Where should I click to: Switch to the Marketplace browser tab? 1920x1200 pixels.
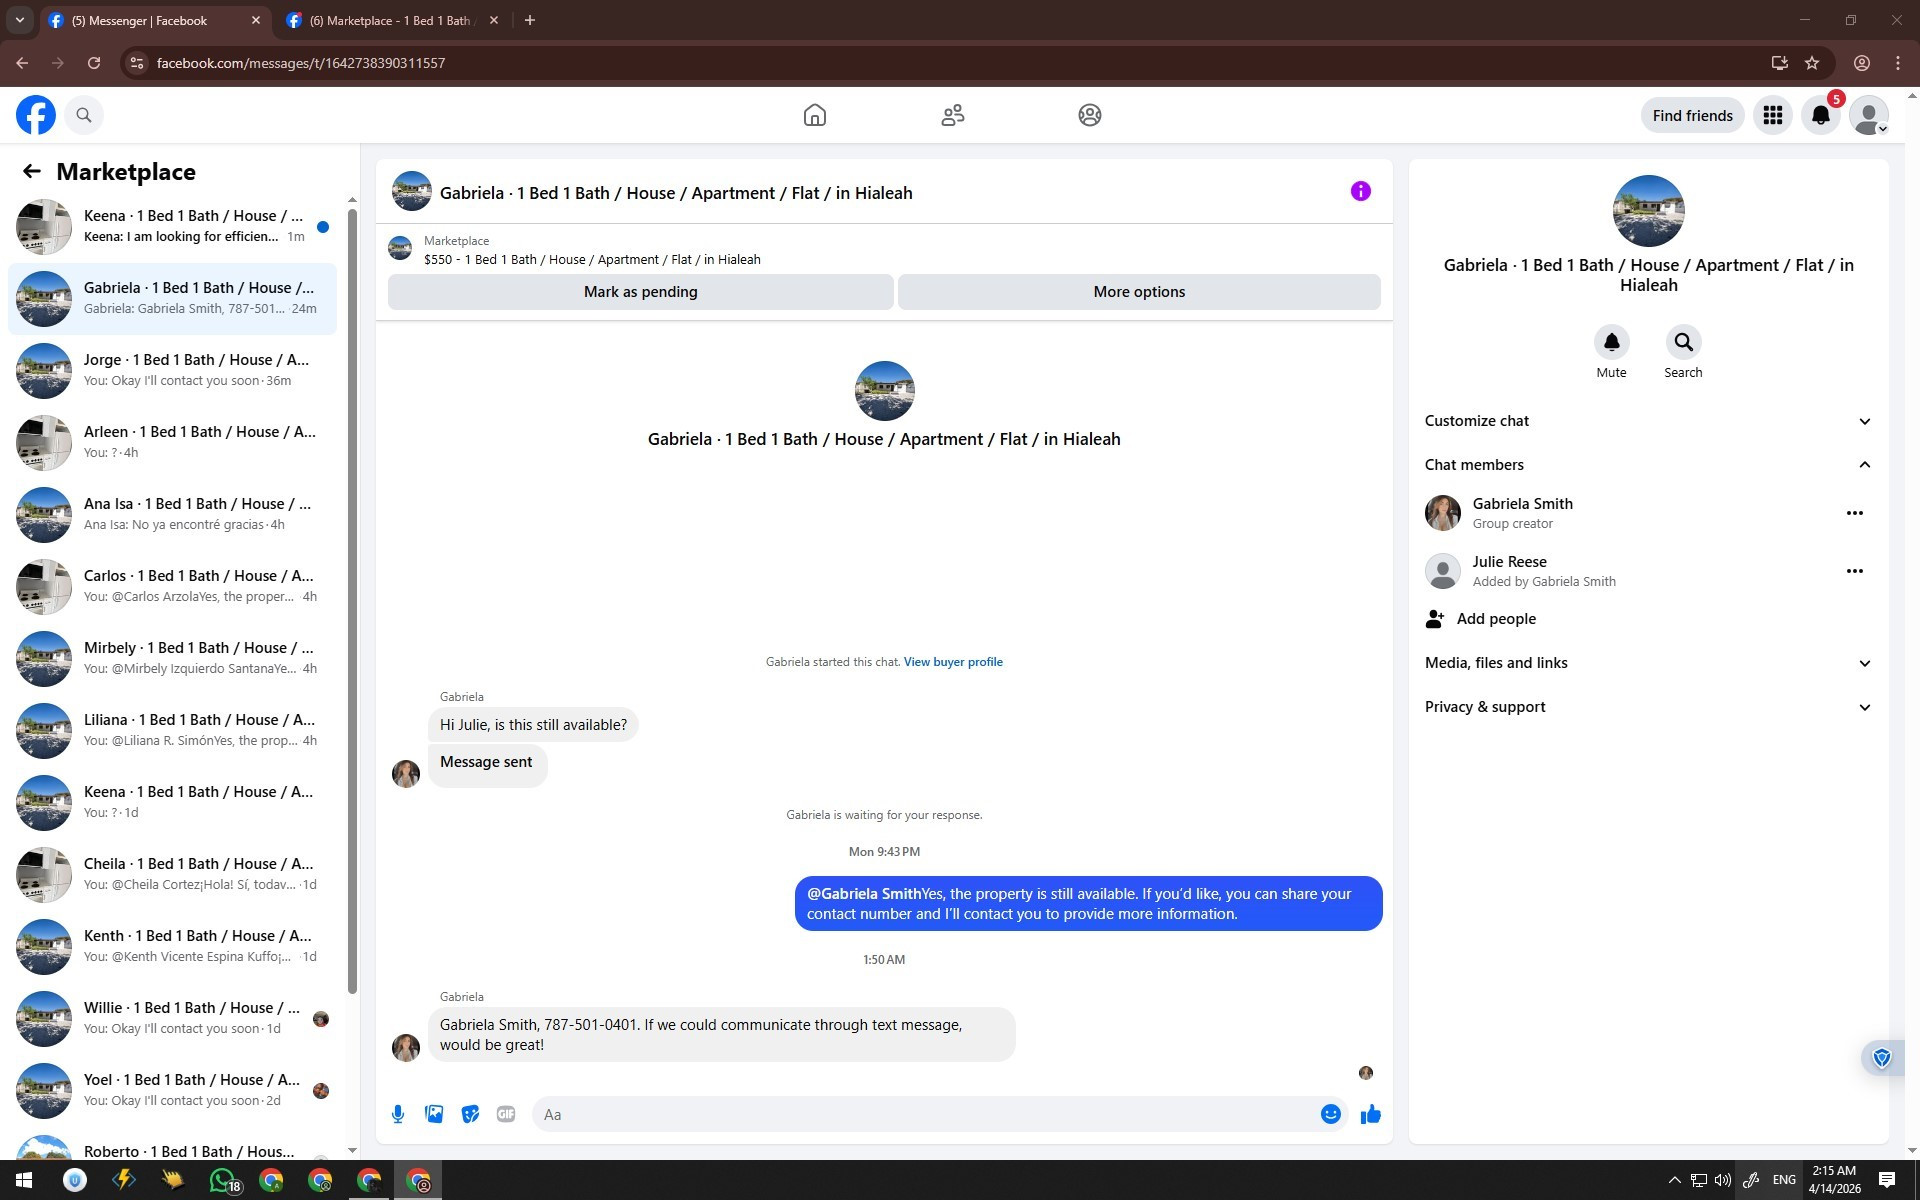coord(390,20)
